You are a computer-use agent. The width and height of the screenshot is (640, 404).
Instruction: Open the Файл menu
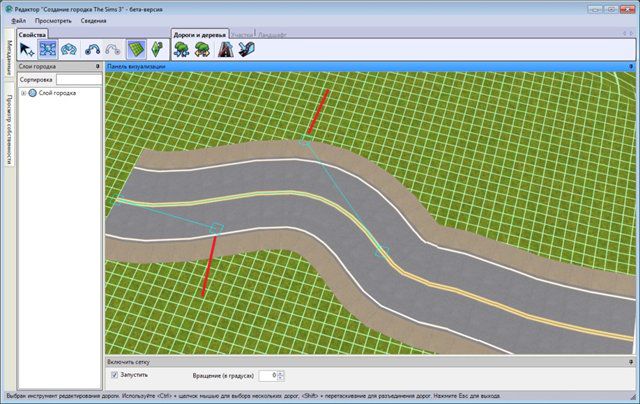[19, 20]
